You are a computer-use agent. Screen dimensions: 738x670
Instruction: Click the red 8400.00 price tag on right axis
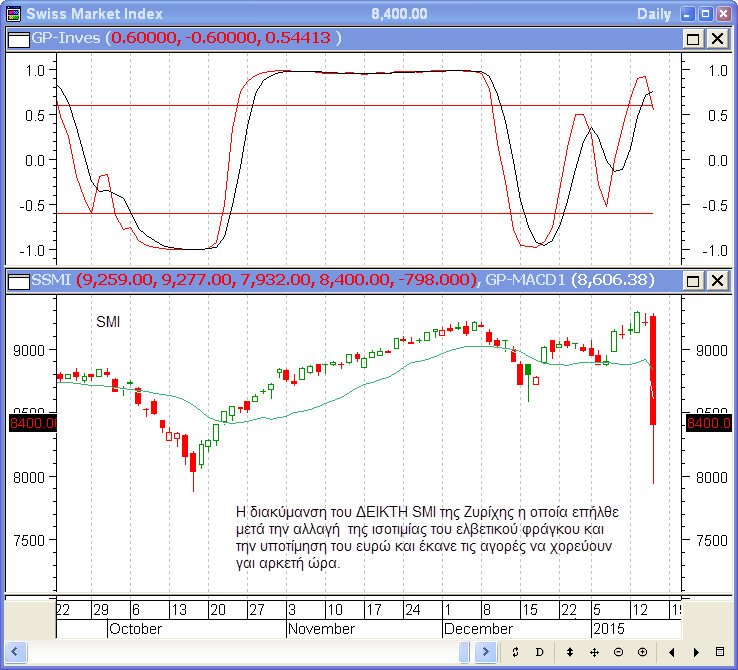pos(708,423)
